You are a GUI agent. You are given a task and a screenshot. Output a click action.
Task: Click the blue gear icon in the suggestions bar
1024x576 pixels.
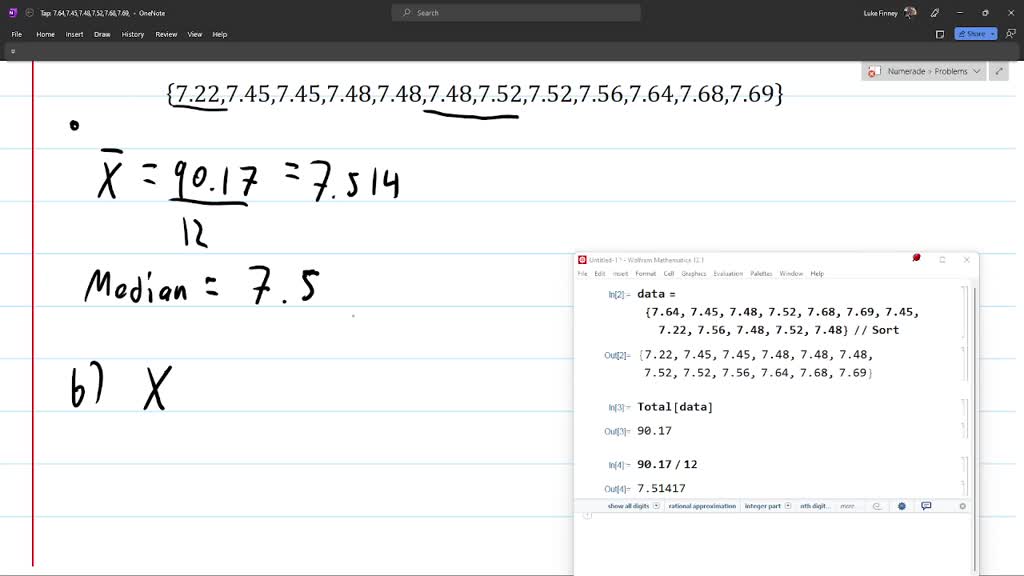(901, 506)
